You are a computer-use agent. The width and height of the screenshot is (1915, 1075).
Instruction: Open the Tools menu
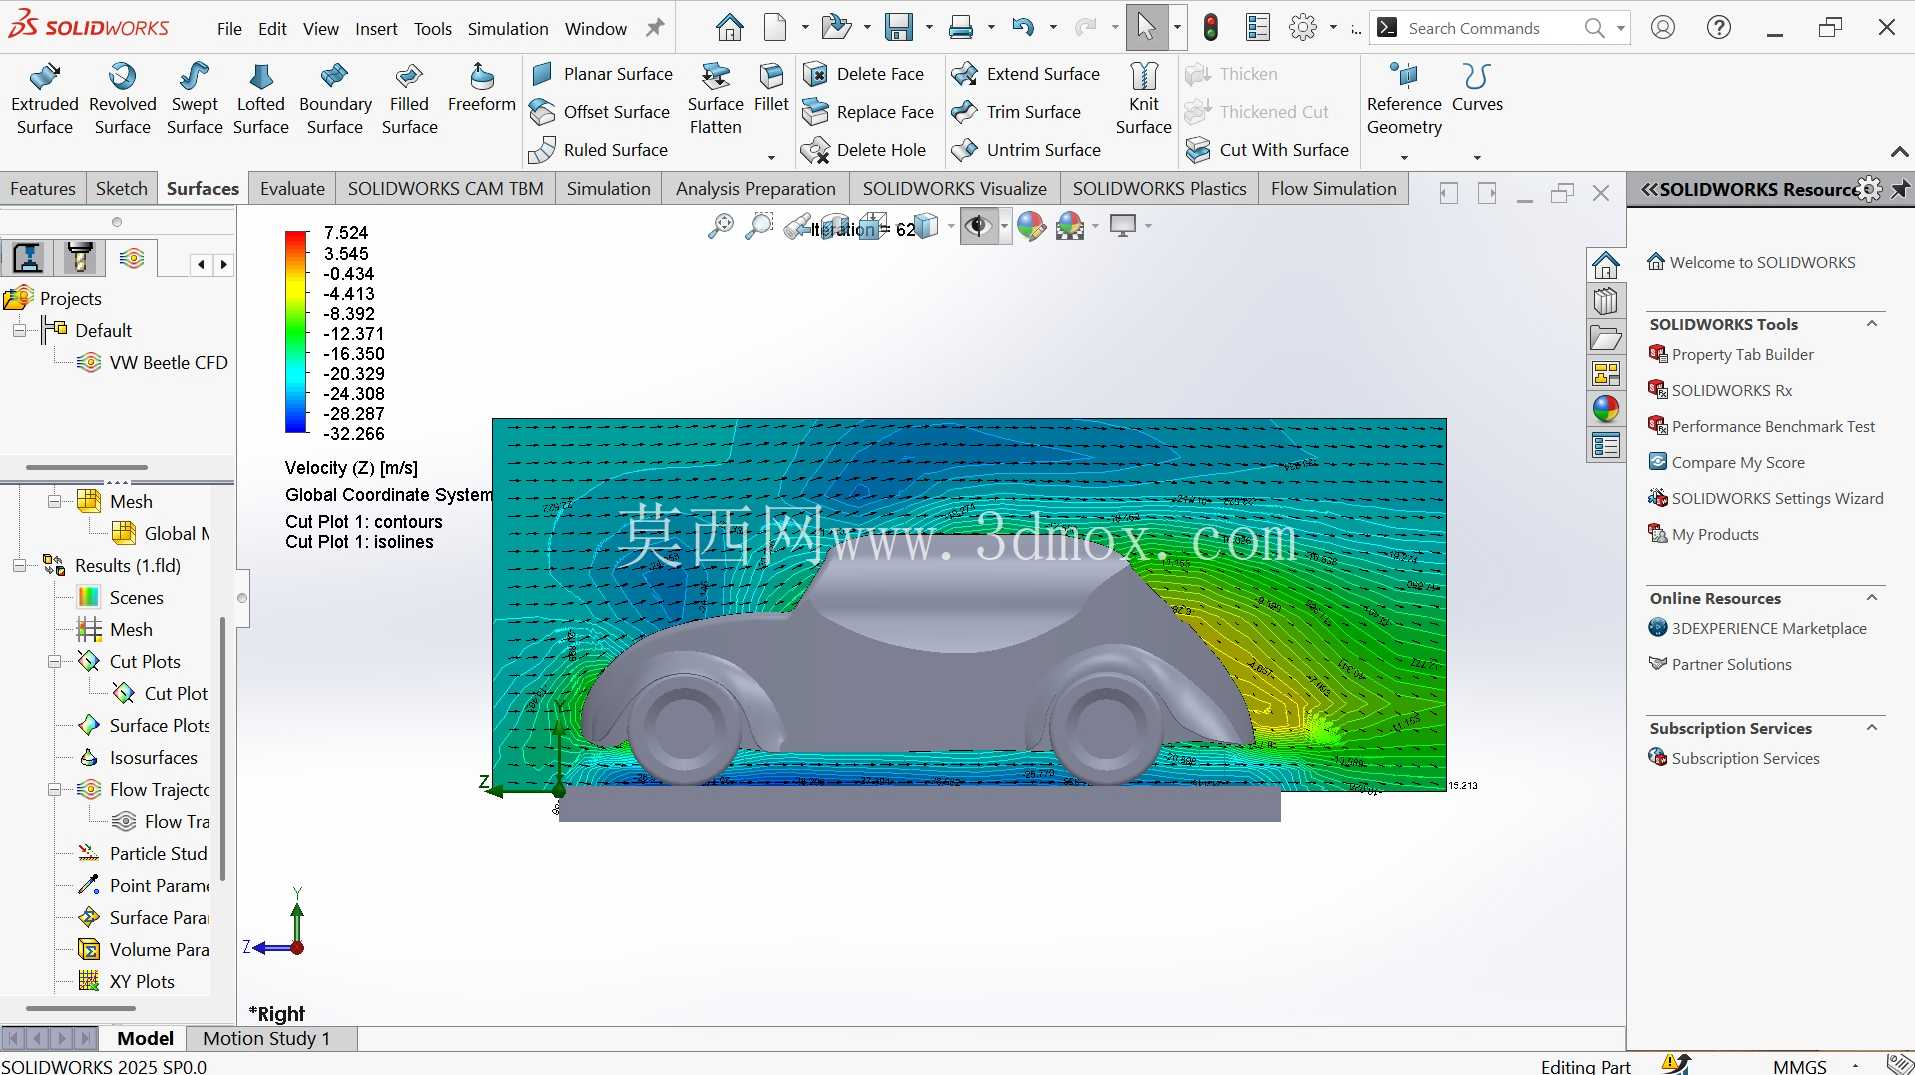pos(433,29)
